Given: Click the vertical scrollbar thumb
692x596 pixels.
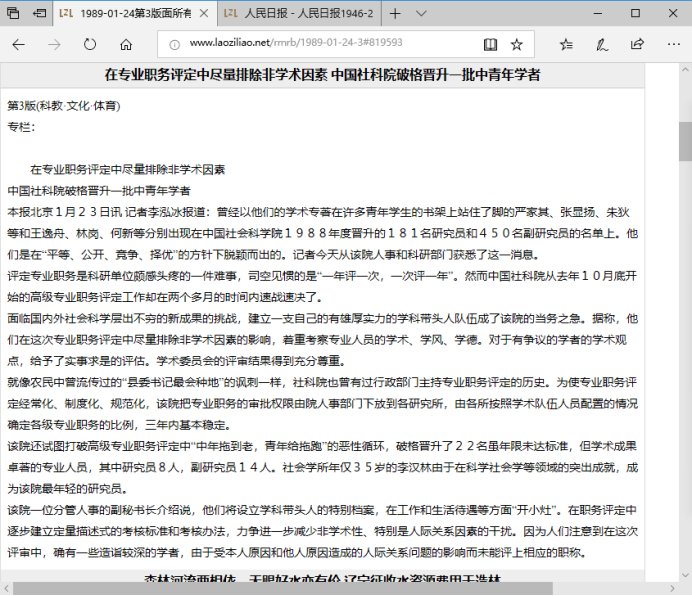Looking at the screenshot, I should click(x=685, y=141).
